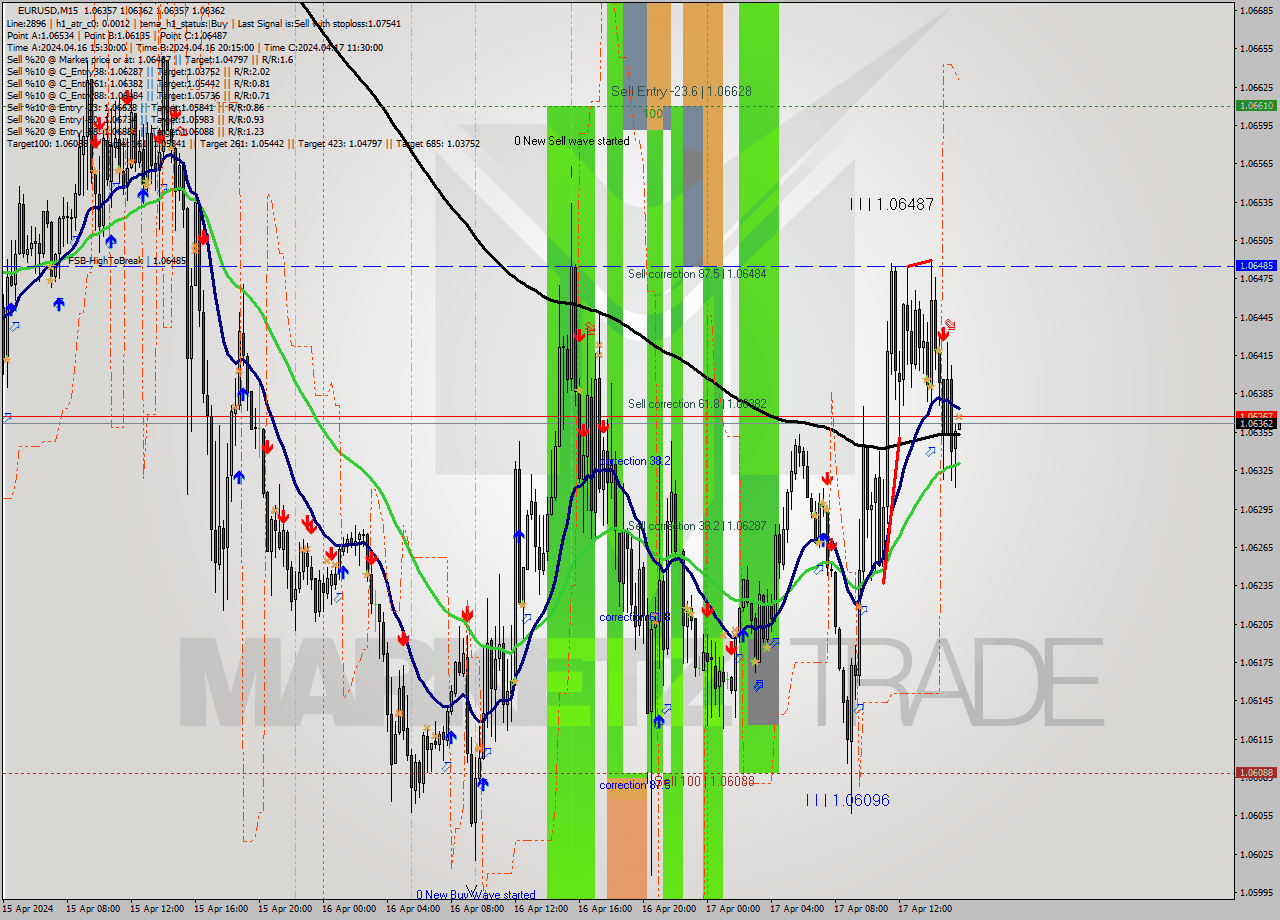Screen dimensions: 1280x920
Task: Click the 'FSB-HighToBreak | 1.06485' label
Action: pyautogui.click(x=126, y=261)
